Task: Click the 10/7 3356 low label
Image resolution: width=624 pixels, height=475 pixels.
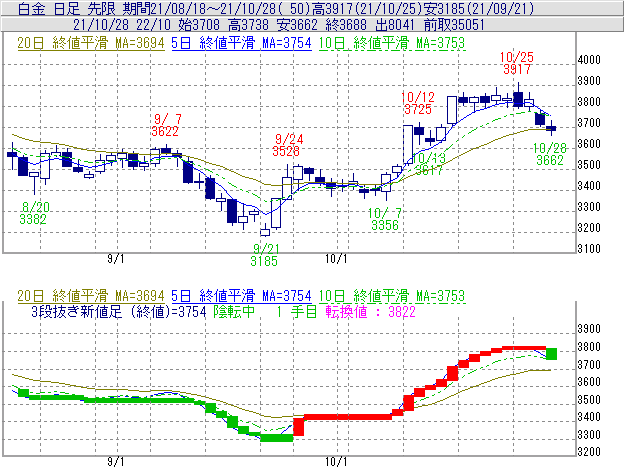Action: click(385, 219)
